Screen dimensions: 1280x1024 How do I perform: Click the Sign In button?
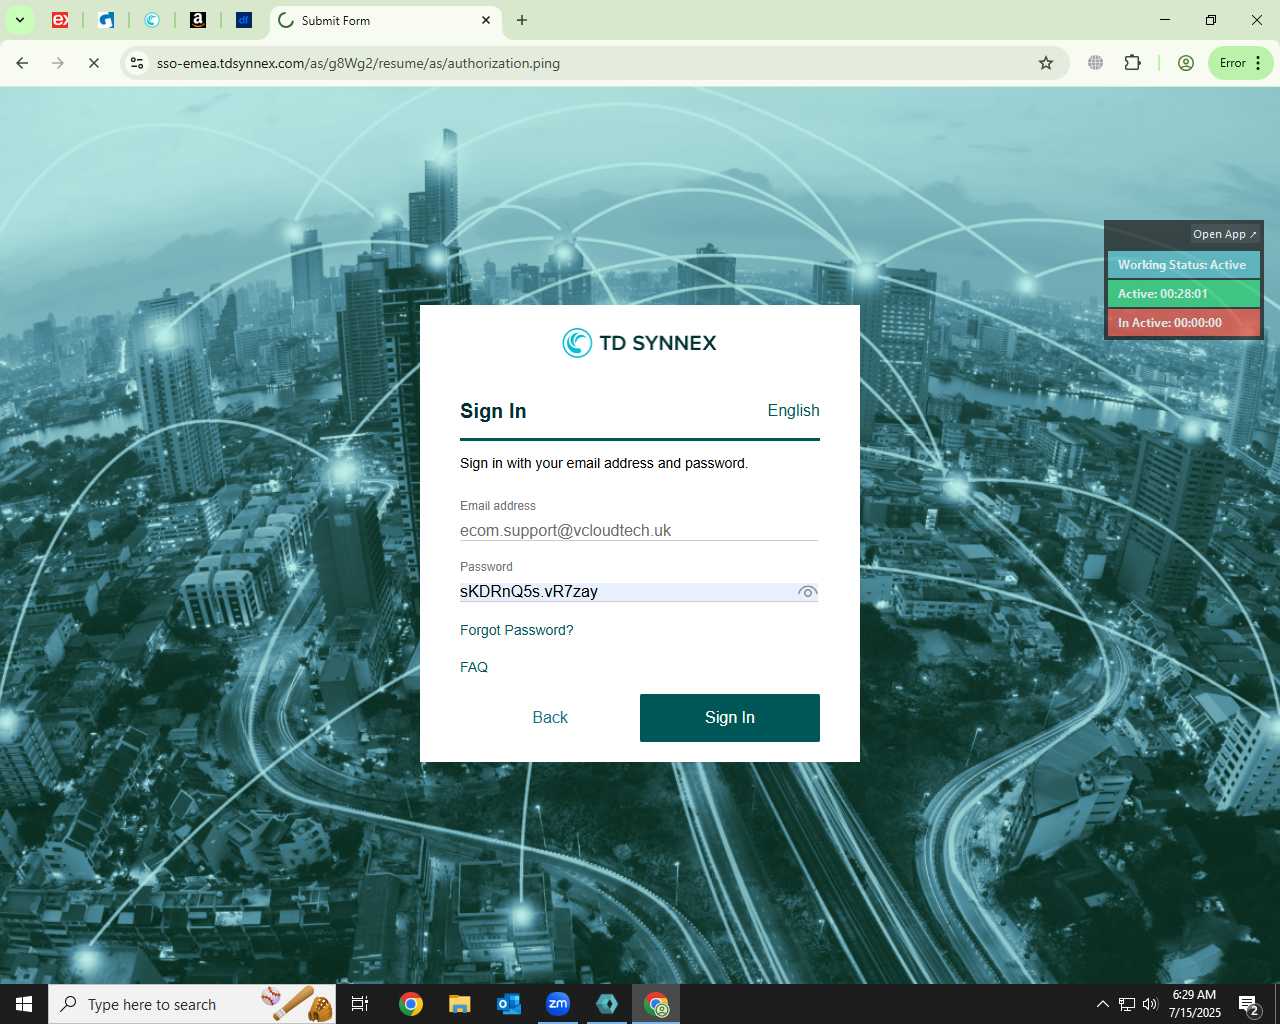click(730, 718)
